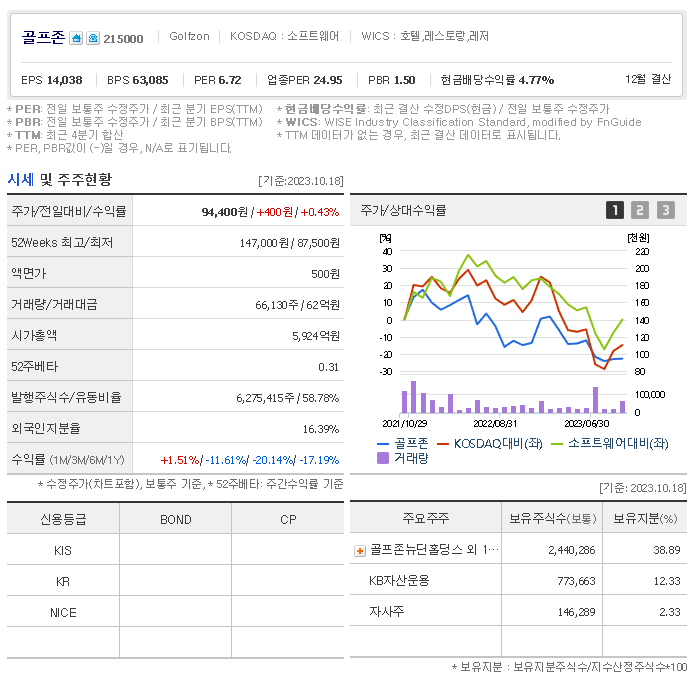This screenshot has width=694, height=686.
Task: Click the BOND column header
Action: 176,519
